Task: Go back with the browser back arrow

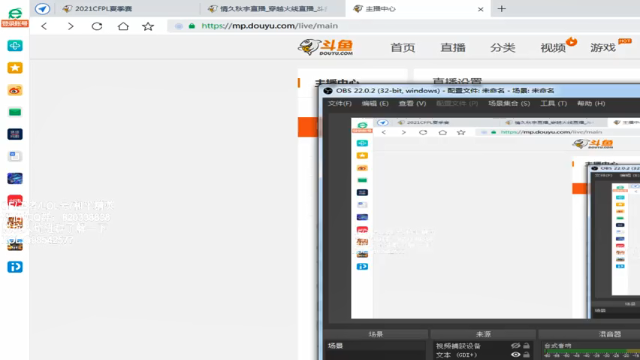Action: [44, 26]
